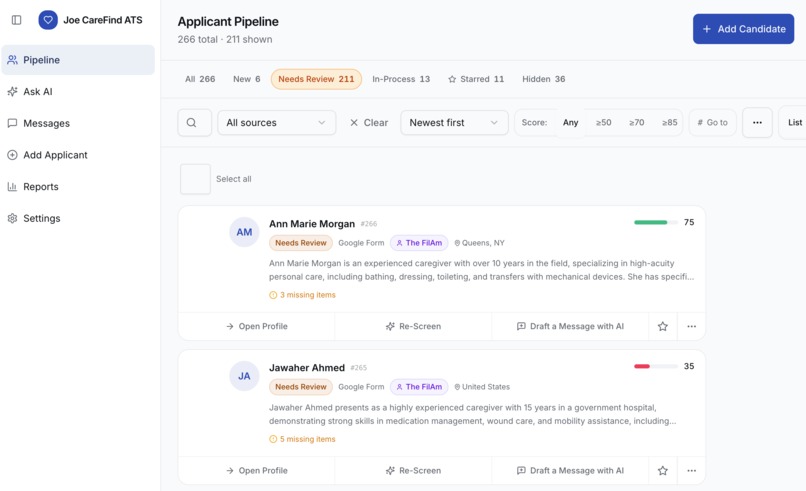Collapse the sidebar using the panel icon
Viewport: 806px width, 491px height.
click(x=16, y=20)
